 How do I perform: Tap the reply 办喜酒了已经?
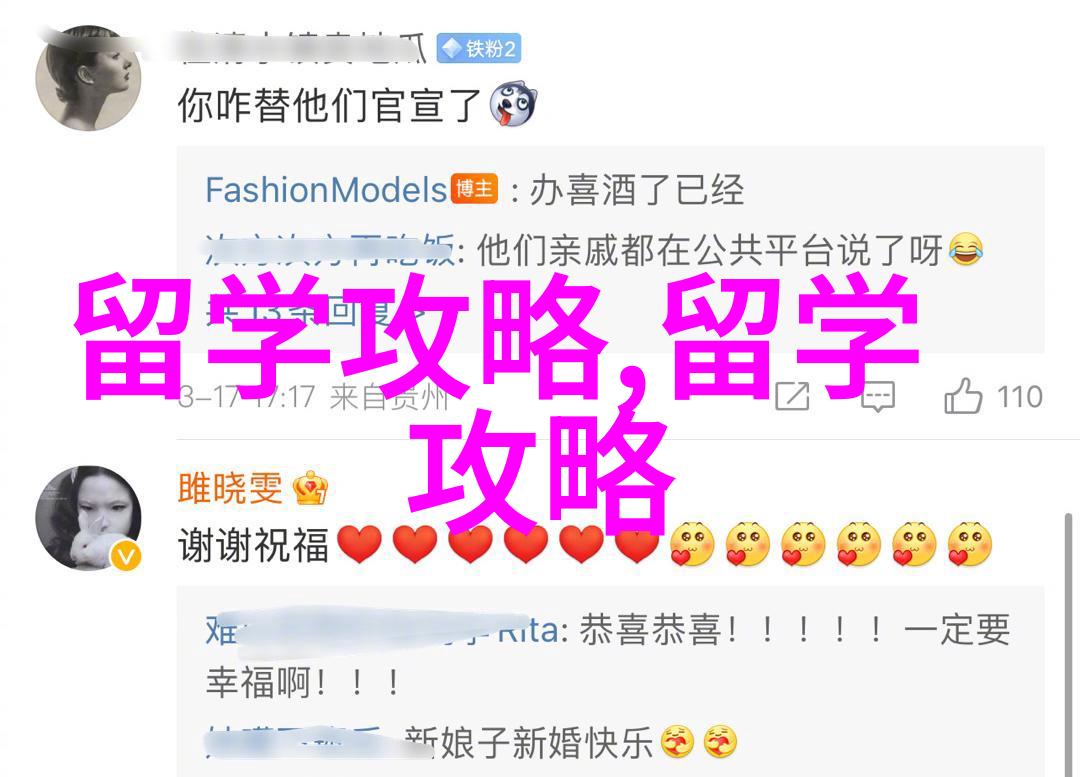636,189
